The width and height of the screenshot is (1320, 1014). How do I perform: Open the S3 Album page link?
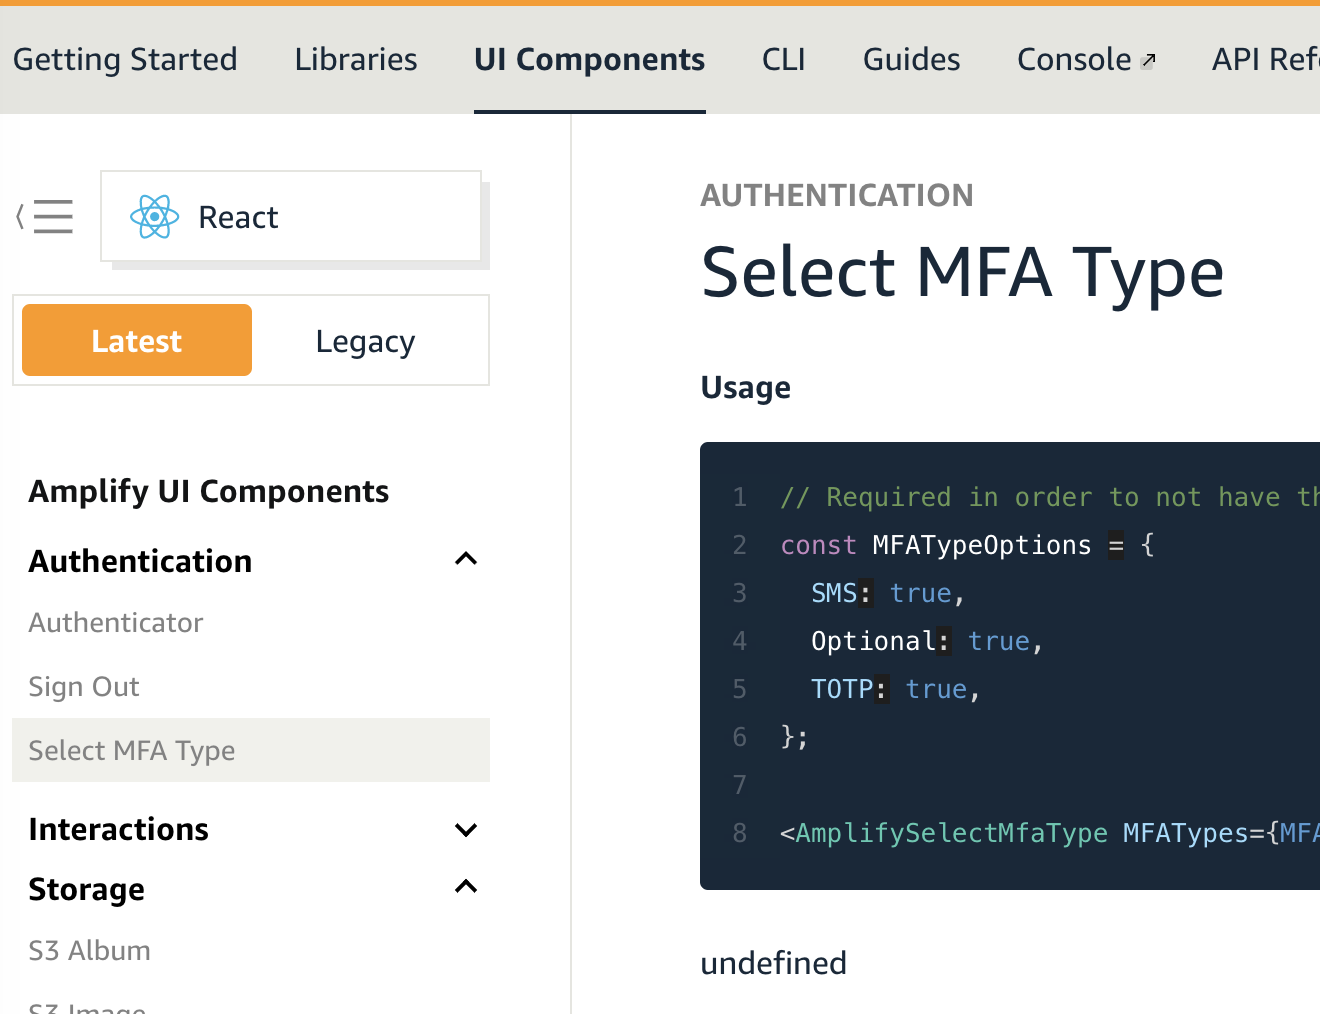[90, 951]
